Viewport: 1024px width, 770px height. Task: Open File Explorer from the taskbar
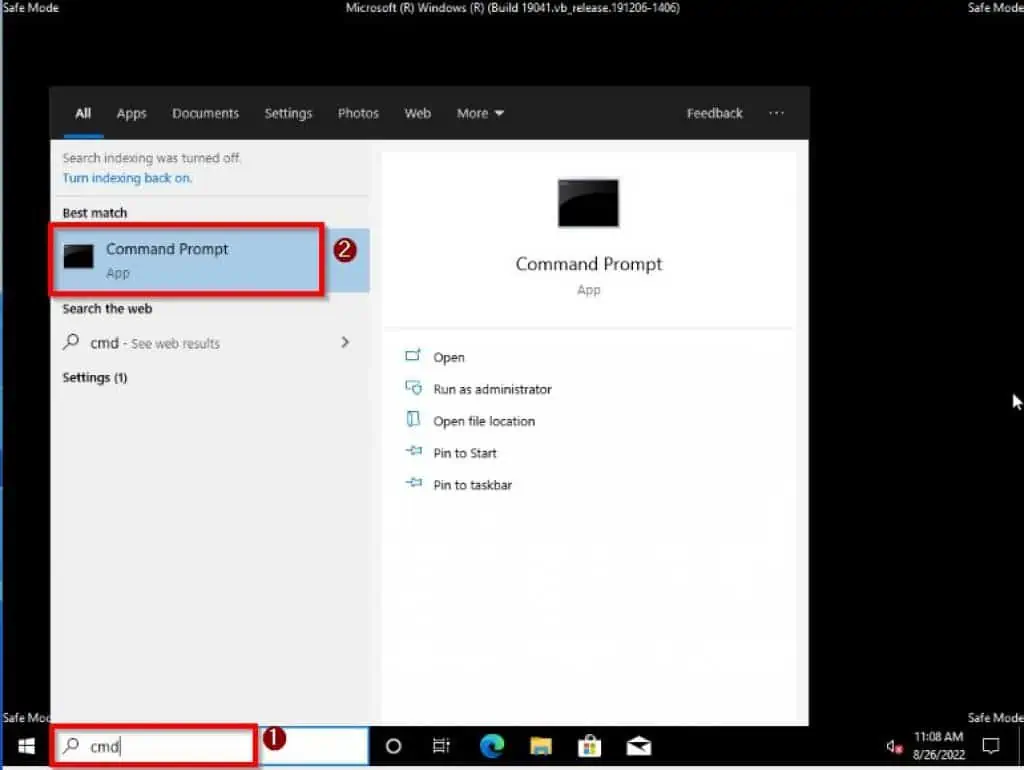point(541,745)
